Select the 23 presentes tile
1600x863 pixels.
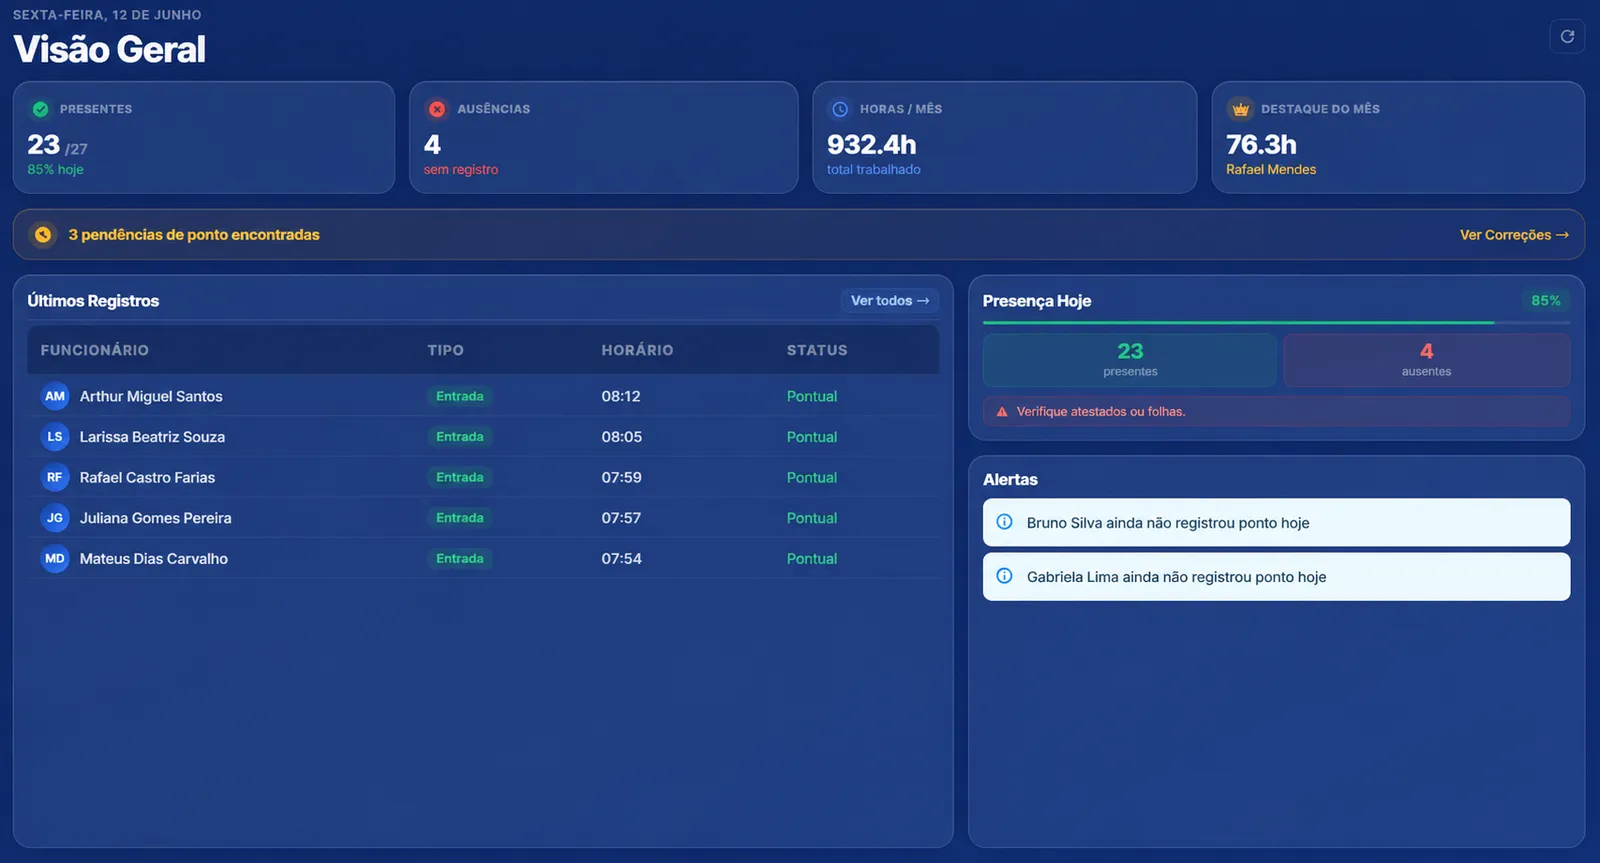pos(1130,360)
